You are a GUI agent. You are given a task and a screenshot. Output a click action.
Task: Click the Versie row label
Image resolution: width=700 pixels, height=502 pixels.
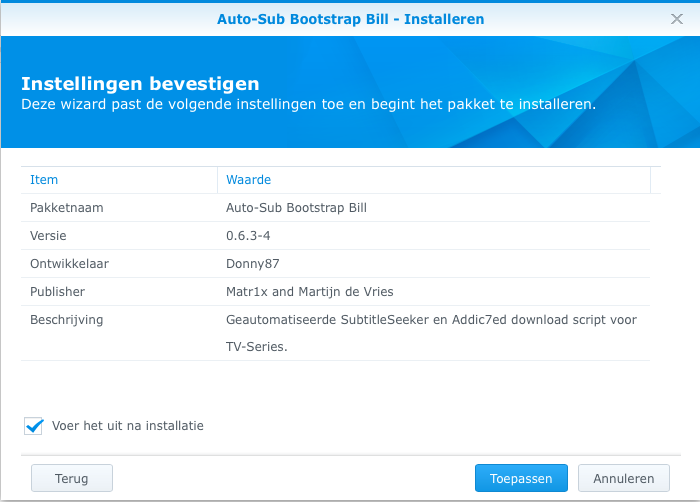click(49, 236)
